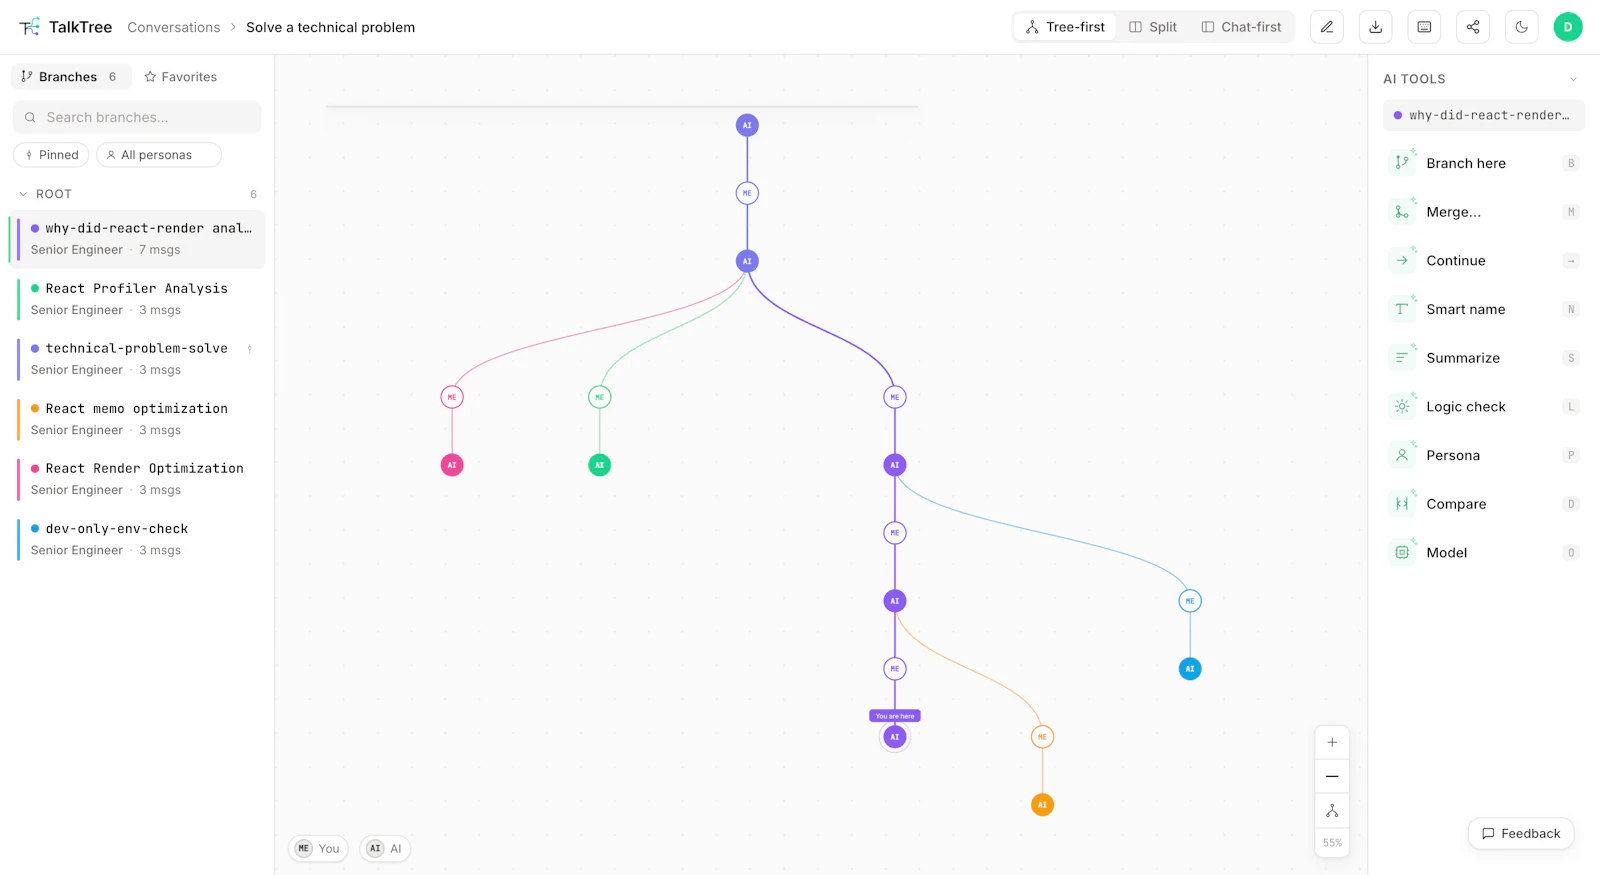Viewport: 1600px width, 875px height.
Task: Click the Branch here icon
Action: click(1402, 163)
